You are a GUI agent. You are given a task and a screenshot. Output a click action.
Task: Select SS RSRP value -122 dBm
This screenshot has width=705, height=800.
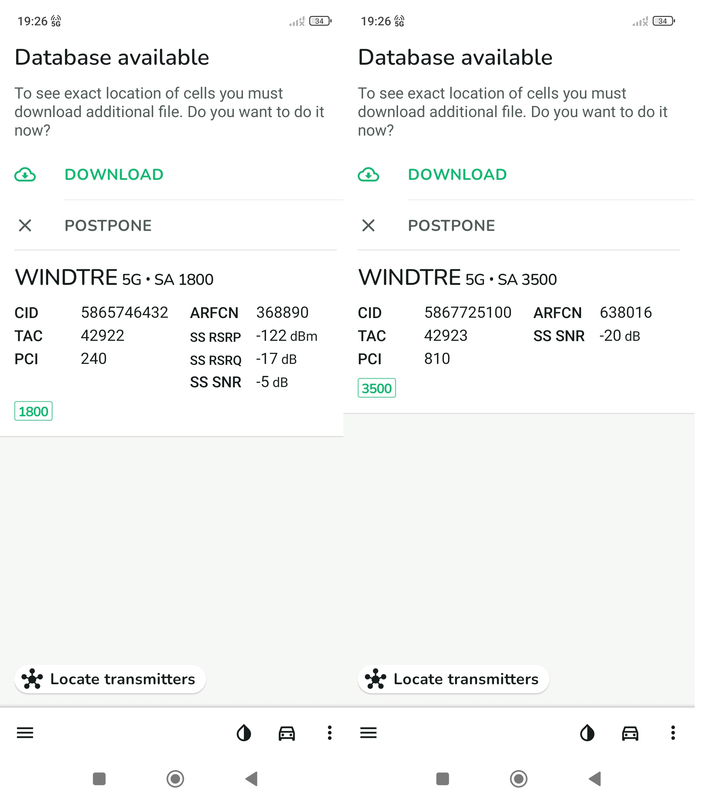coord(287,336)
